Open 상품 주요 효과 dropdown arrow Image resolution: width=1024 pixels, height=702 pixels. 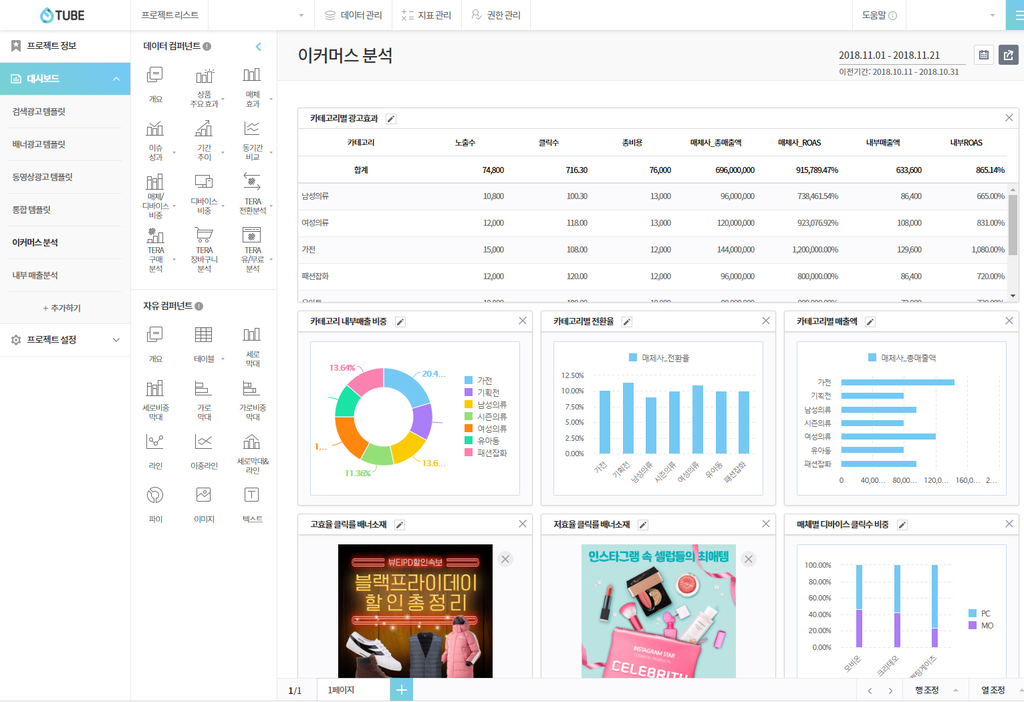[x=223, y=99]
